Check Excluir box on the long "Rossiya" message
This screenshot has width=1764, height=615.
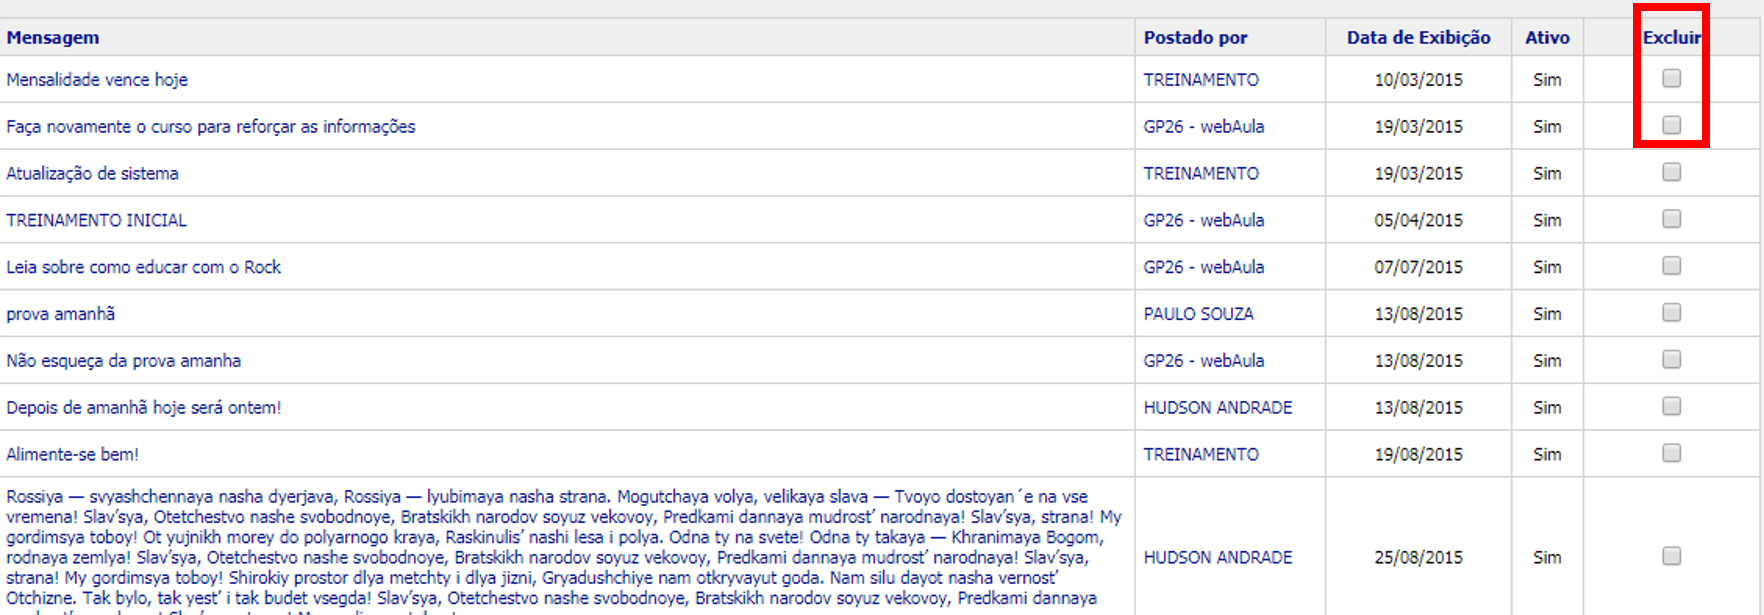pos(1671,556)
